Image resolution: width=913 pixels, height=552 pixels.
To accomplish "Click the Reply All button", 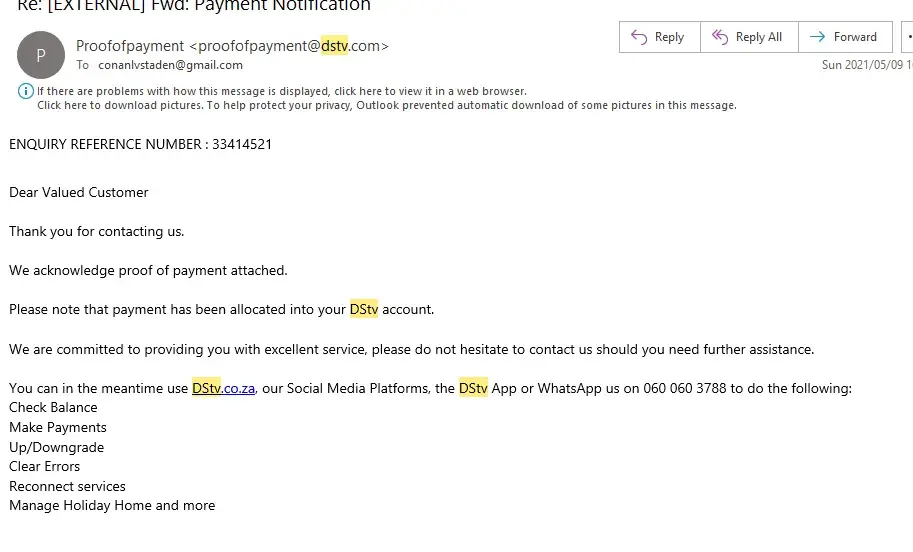I will pos(748,37).
